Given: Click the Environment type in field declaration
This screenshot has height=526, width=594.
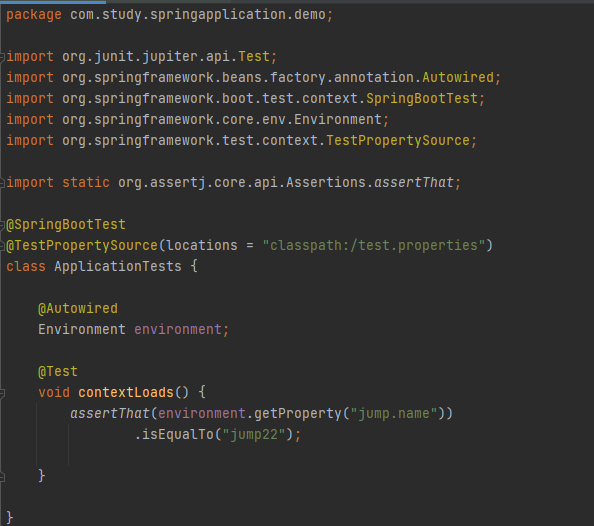Looking at the screenshot, I should point(82,329).
